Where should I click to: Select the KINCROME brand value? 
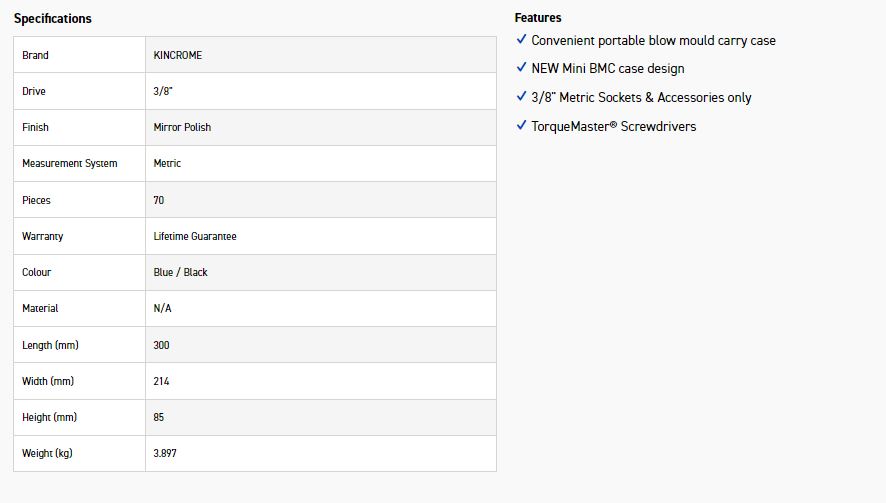click(177, 55)
